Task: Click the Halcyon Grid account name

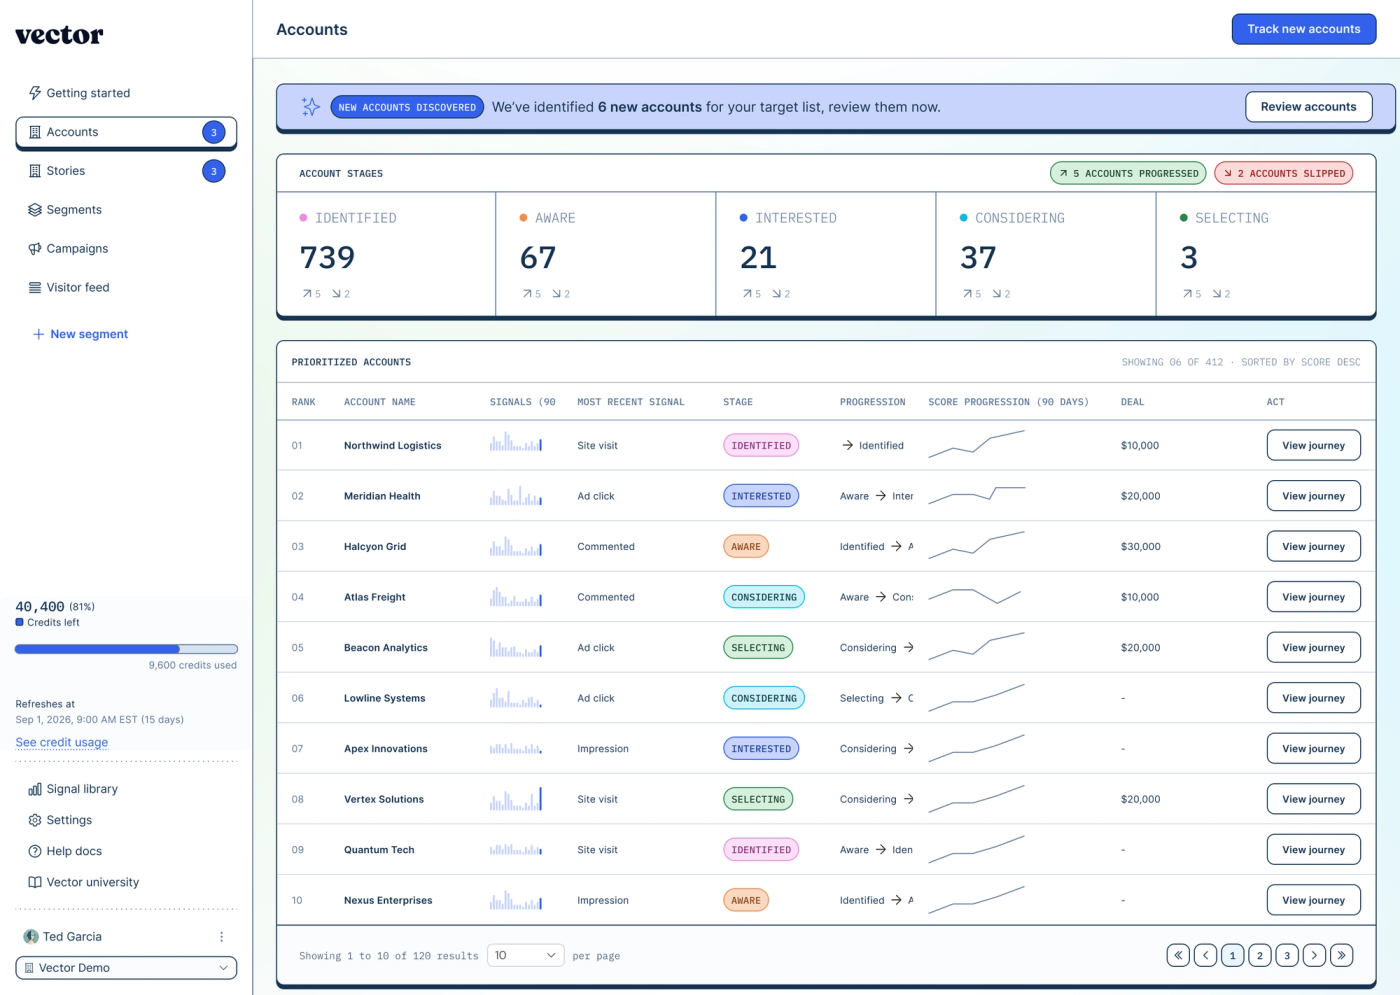Action: (375, 546)
